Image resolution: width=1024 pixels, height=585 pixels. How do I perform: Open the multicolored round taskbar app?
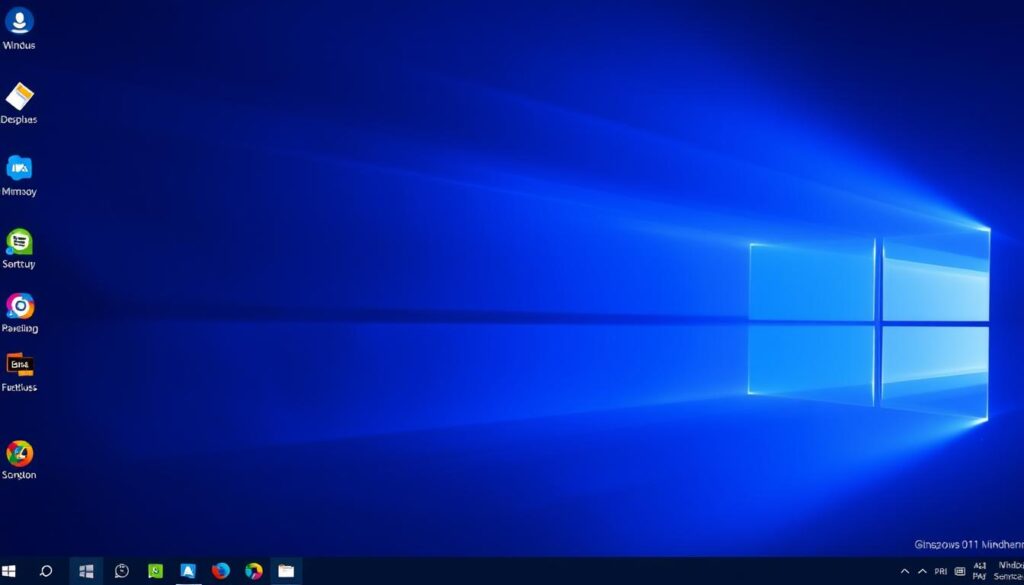(253, 571)
